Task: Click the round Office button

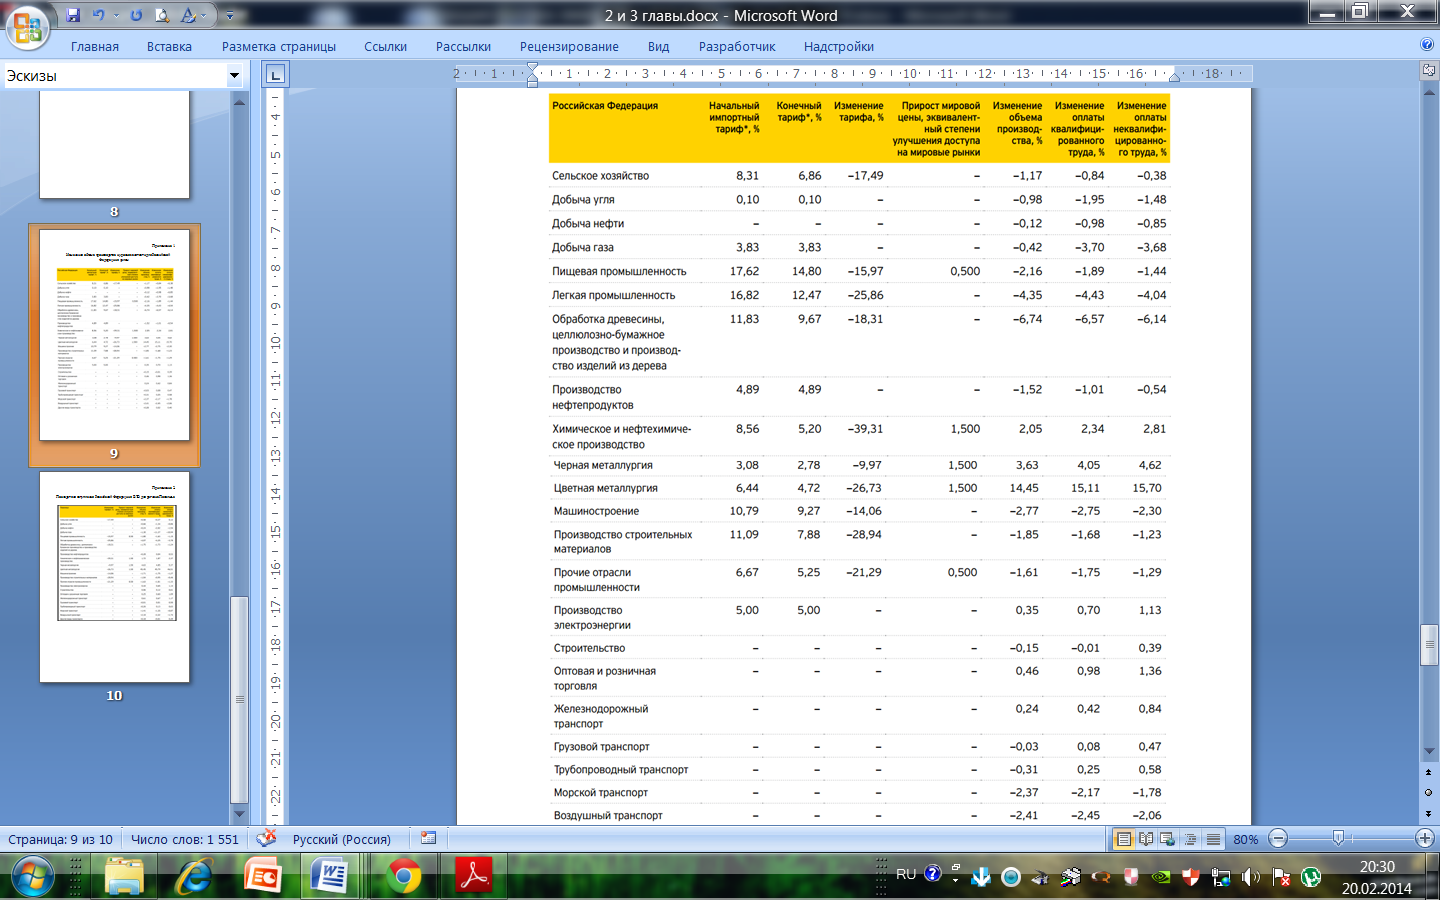Action: (28, 27)
